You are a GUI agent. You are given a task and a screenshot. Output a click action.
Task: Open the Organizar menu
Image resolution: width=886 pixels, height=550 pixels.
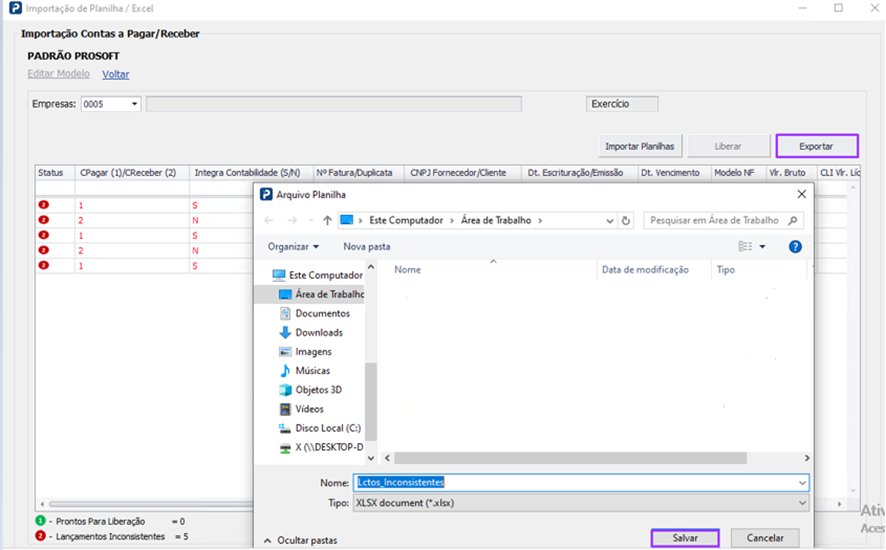tap(293, 246)
